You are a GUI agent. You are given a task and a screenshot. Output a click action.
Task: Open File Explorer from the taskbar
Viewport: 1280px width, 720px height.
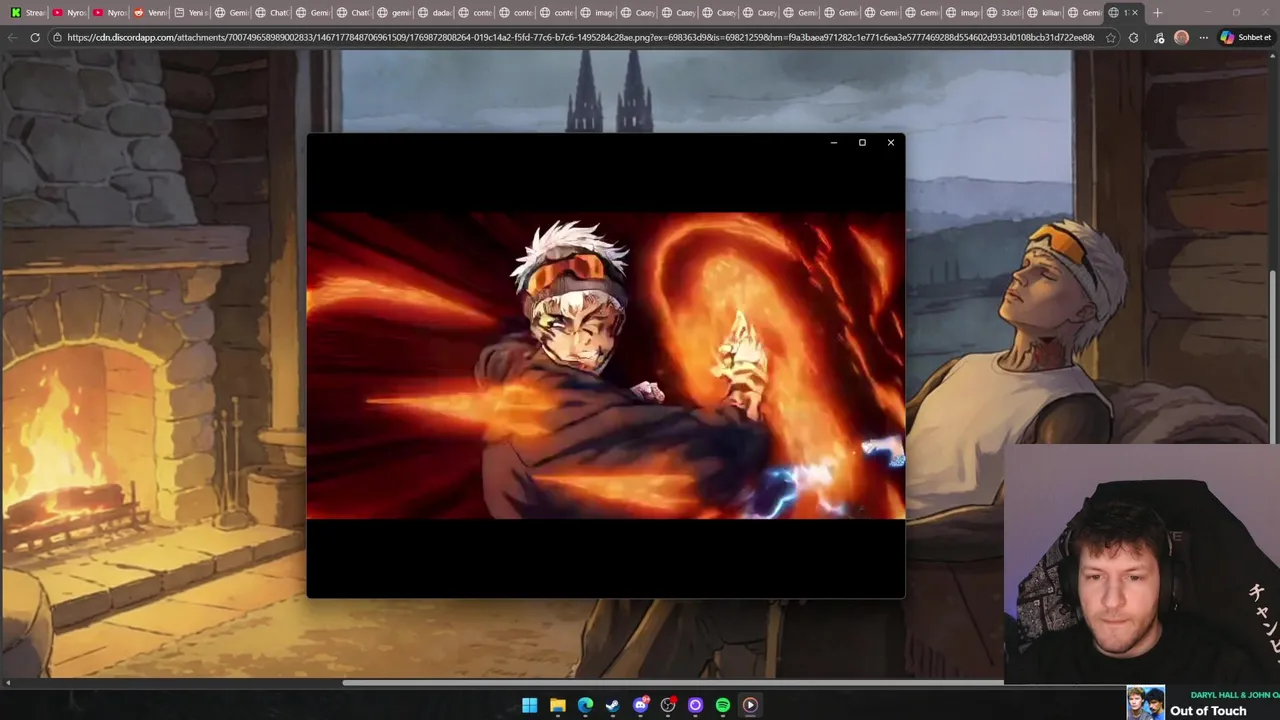pyautogui.click(x=558, y=705)
